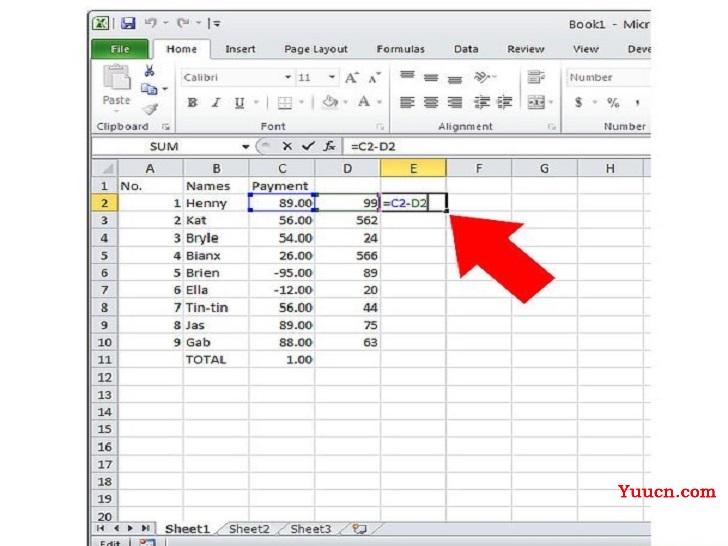This screenshot has width=728, height=546.
Task: Open Insert Function fx icon
Action: 329,146
